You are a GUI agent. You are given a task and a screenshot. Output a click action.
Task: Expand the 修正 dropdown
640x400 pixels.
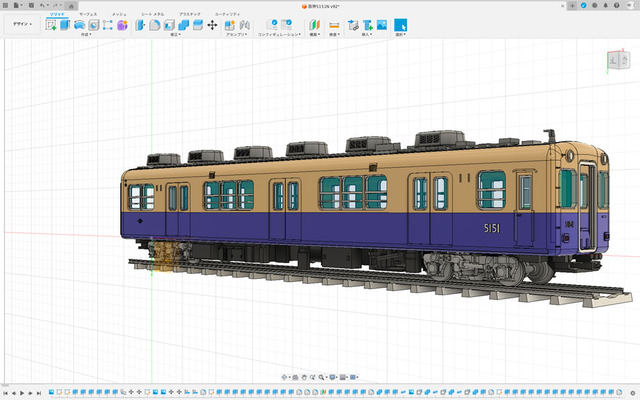click(x=175, y=35)
